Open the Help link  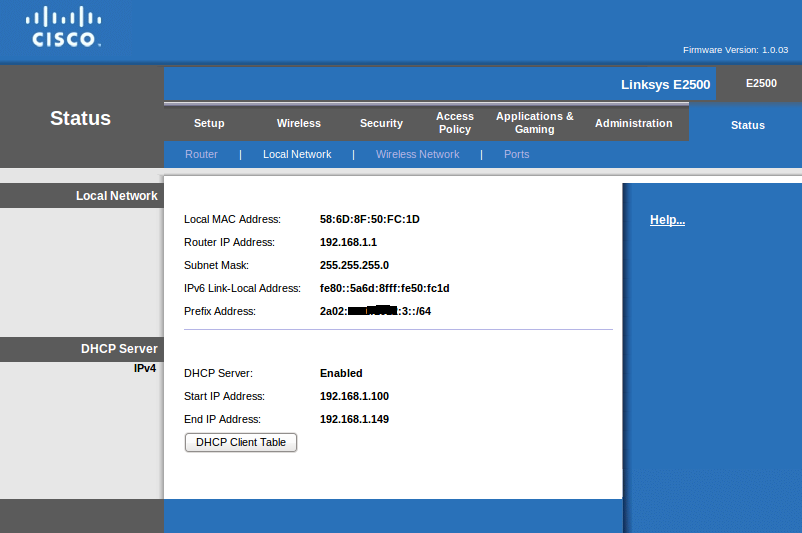pyautogui.click(x=667, y=220)
